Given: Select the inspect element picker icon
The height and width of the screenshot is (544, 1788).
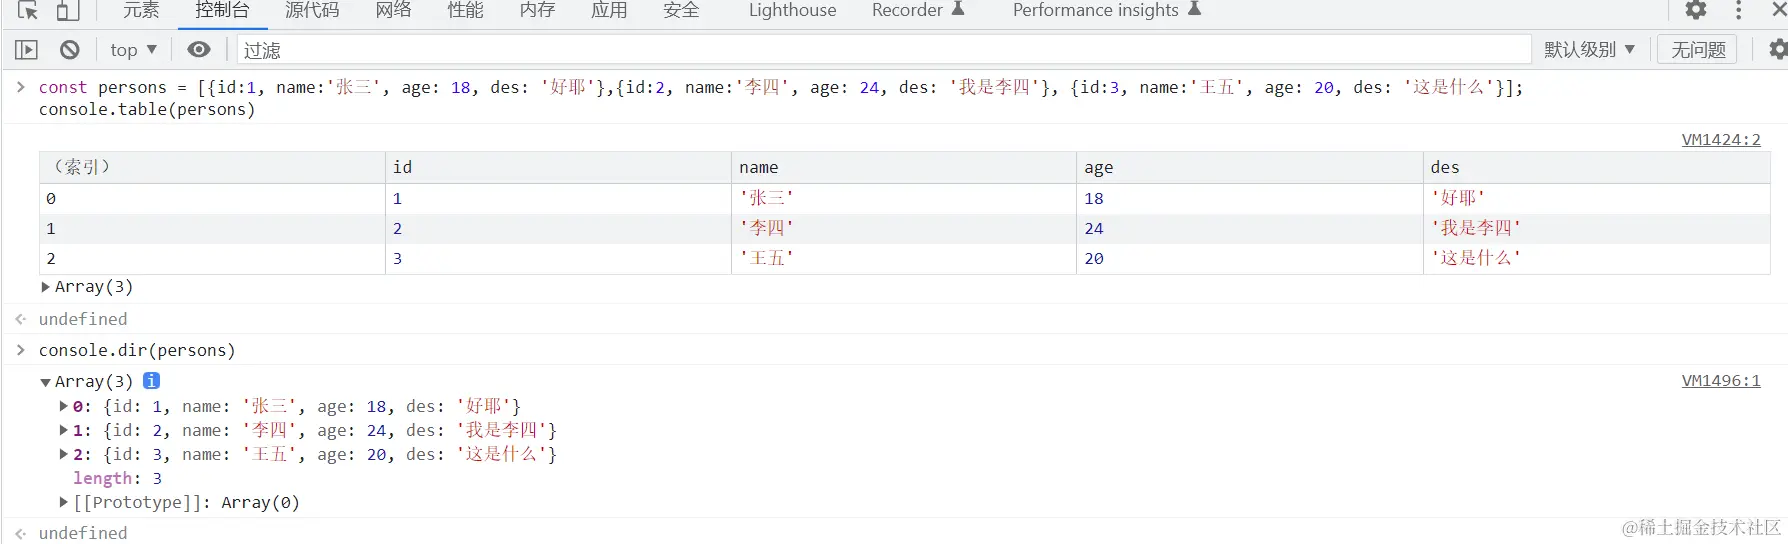Looking at the screenshot, I should [27, 11].
